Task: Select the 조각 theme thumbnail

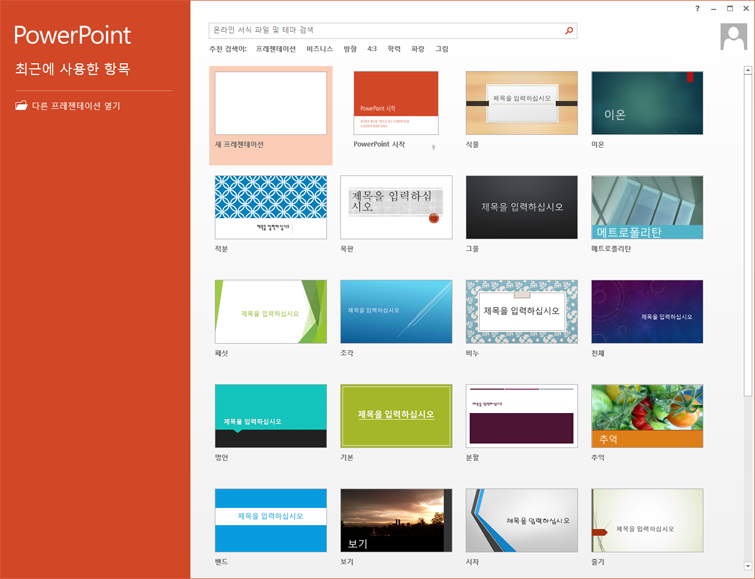Action: [x=396, y=312]
